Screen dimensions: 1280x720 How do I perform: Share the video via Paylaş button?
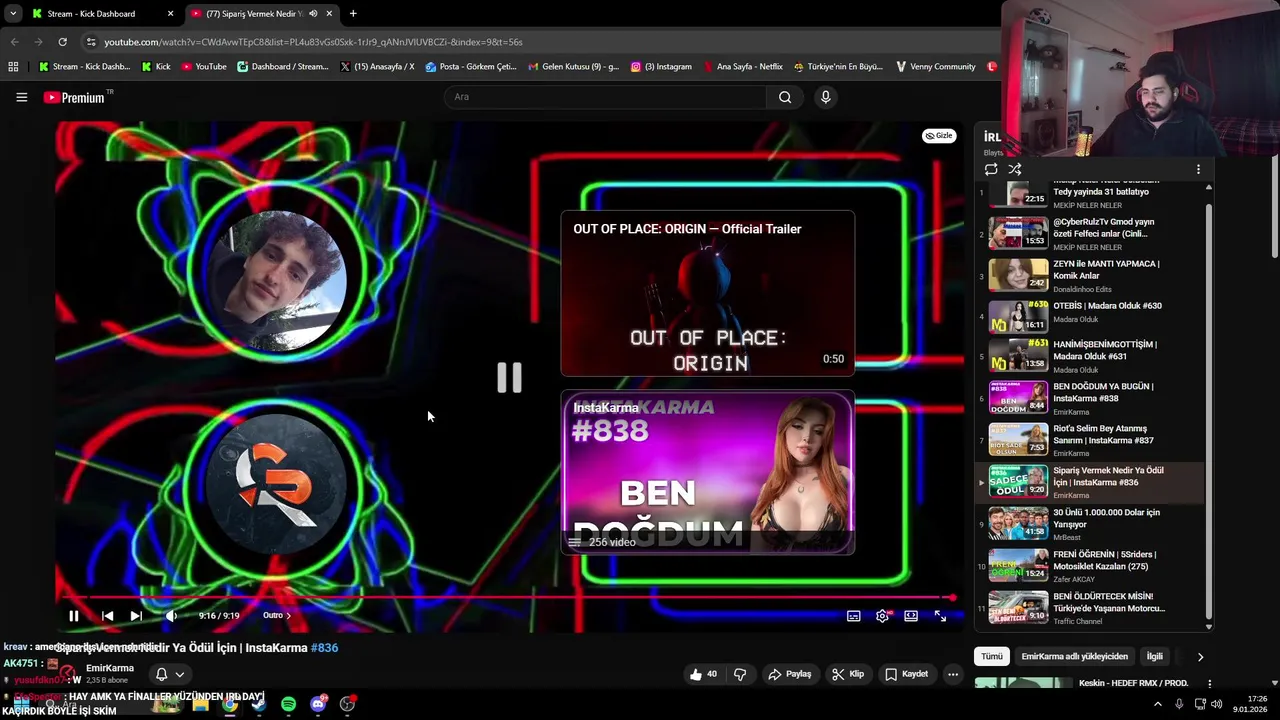pyautogui.click(x=789, y=674)
